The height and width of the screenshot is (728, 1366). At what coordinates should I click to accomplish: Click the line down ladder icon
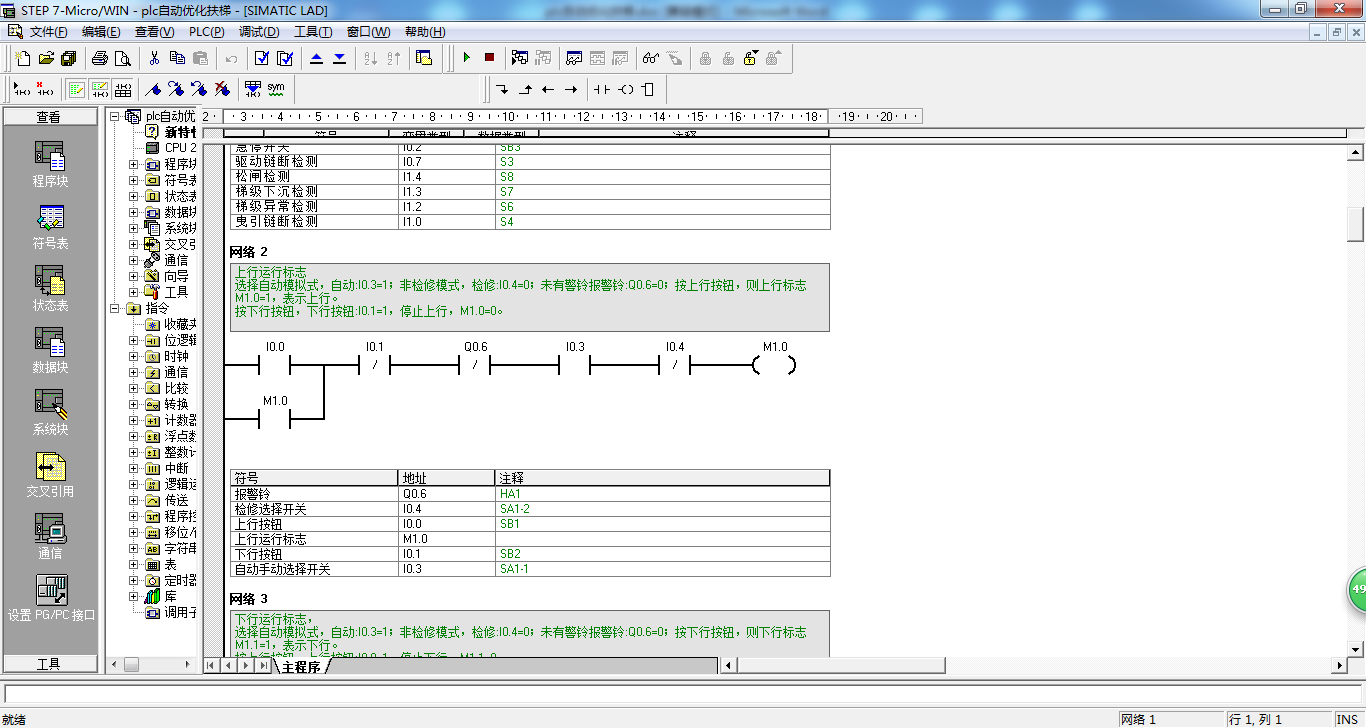point(502,89)
